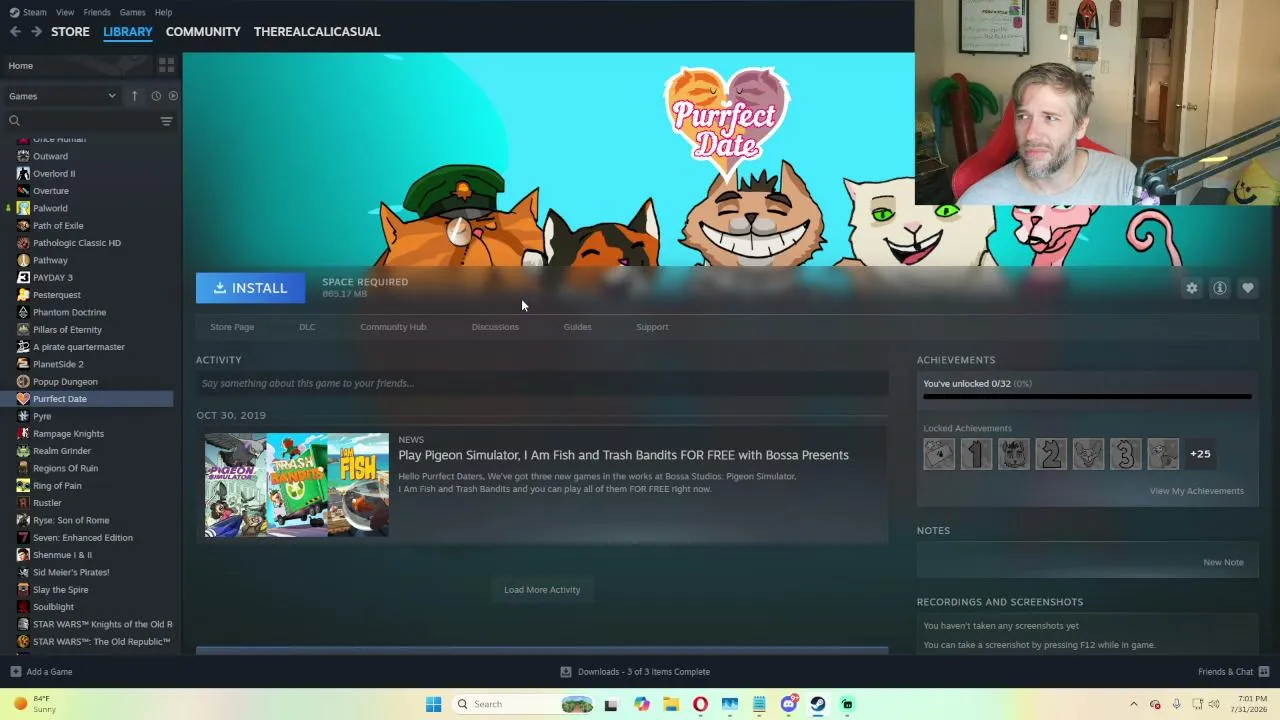The height and width of the screenshot is (720, 1280).
Task: Open the THEREALCALICASUAL profile tab
Action: click(x=317, y=32)
